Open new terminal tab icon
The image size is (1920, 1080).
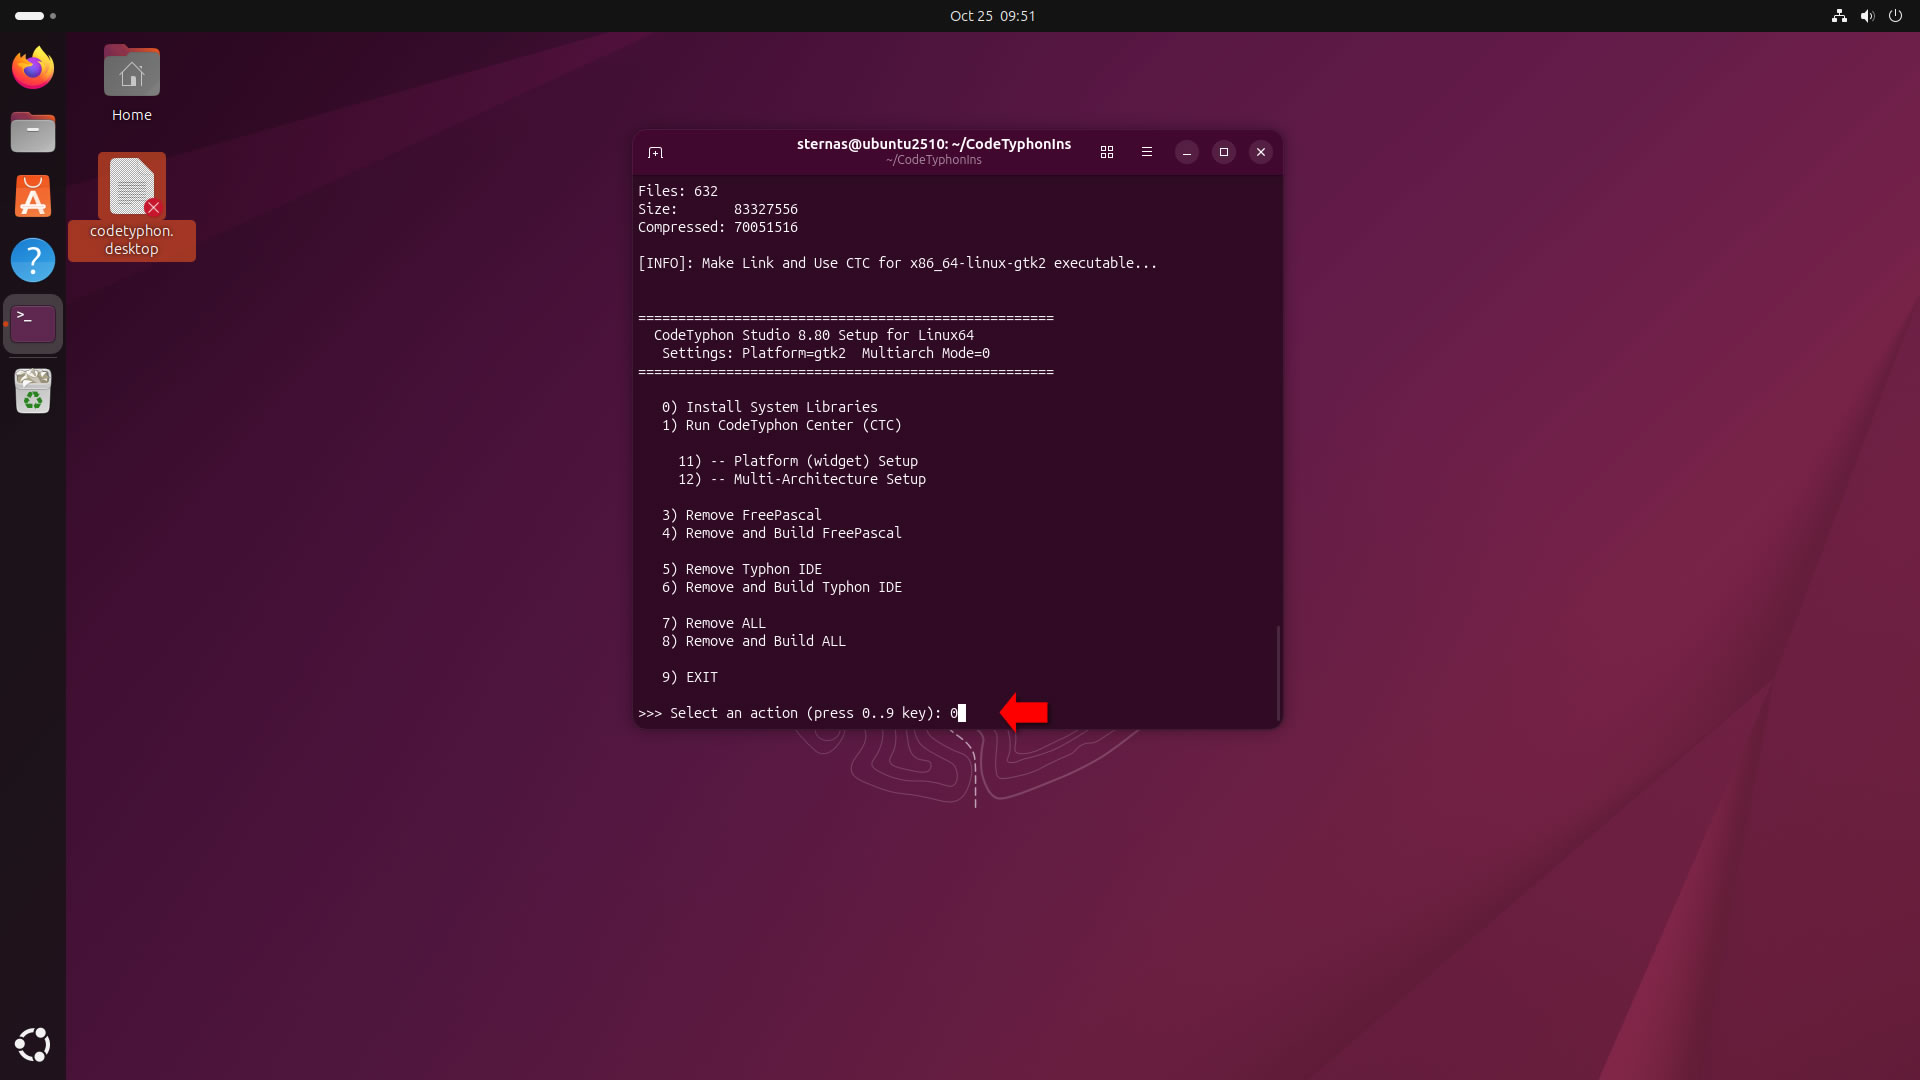click(x=655, y=152)
